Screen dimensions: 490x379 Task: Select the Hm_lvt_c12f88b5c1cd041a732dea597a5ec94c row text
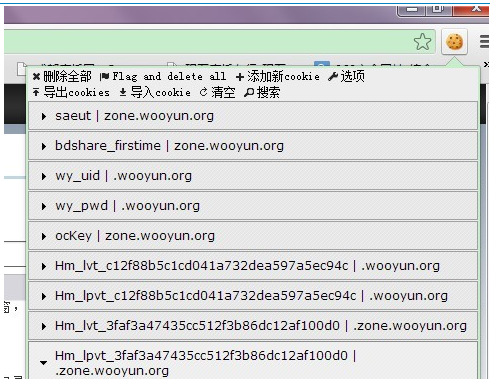247,266
